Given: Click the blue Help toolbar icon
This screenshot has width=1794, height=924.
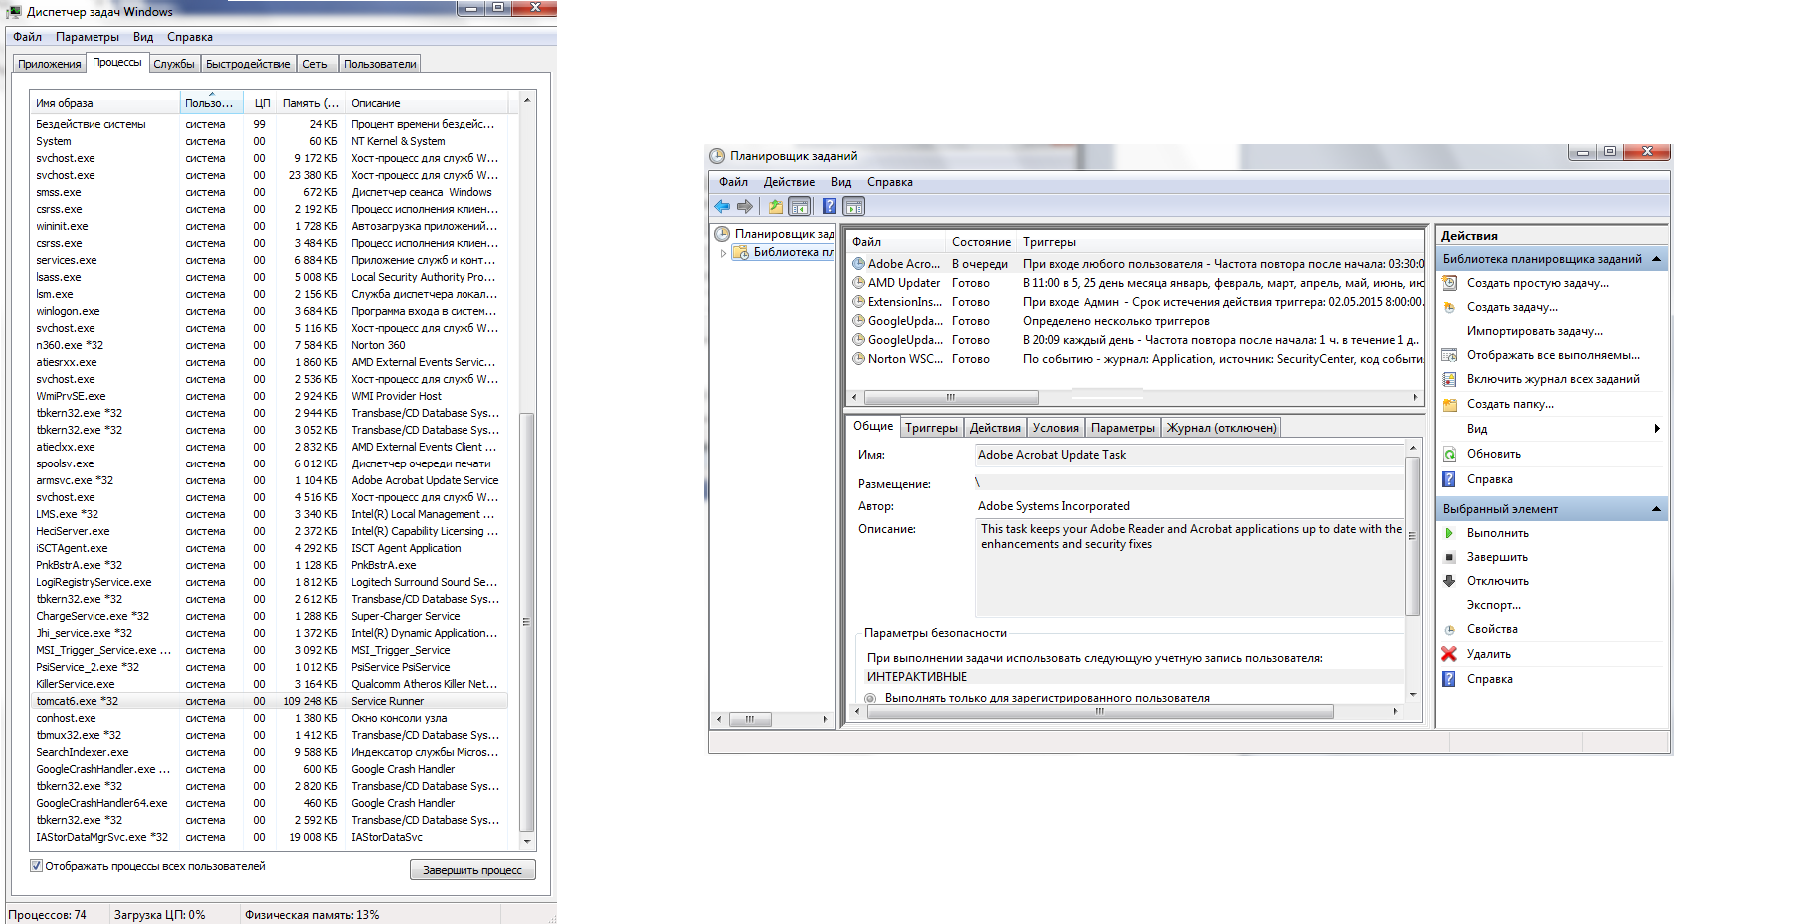Looking at the screenshot, I should (829, 206).
